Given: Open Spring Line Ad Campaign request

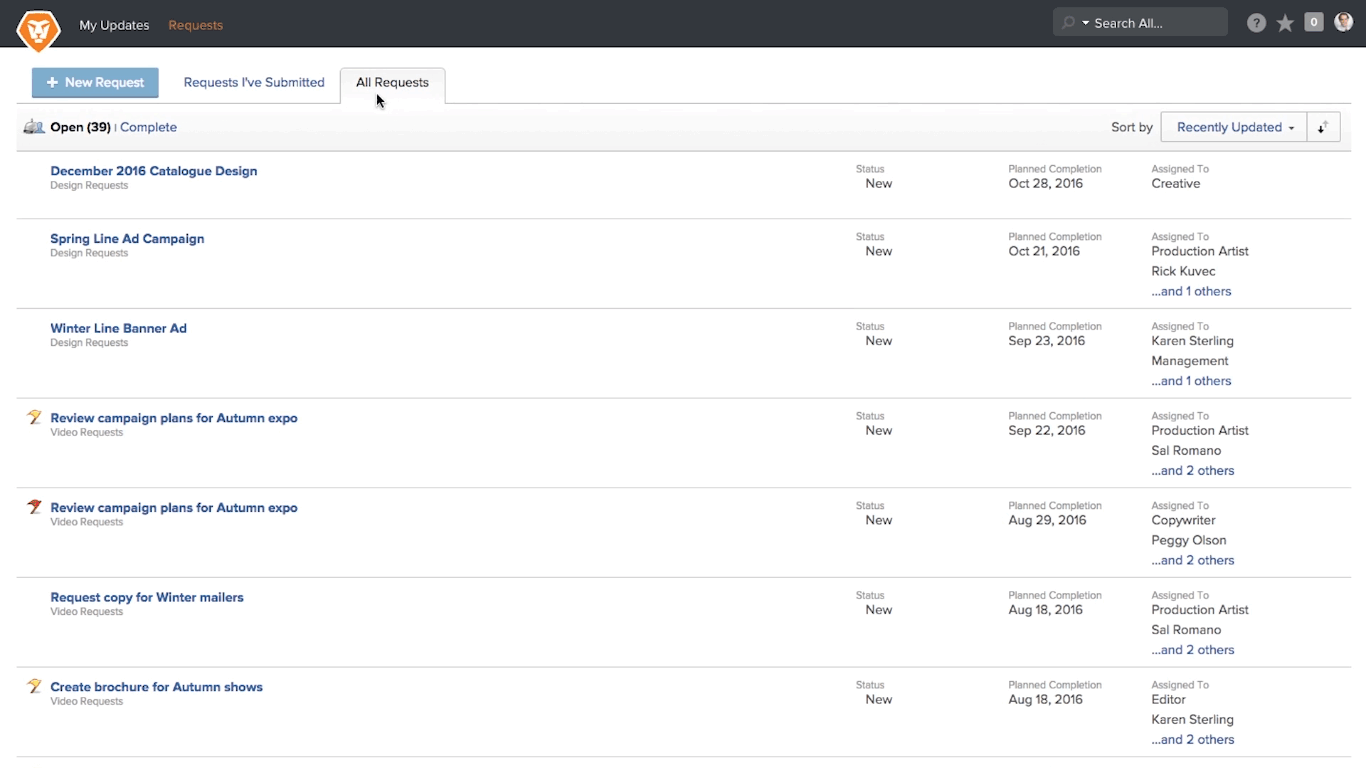Looking at the screenshot, I should [127, 239].
